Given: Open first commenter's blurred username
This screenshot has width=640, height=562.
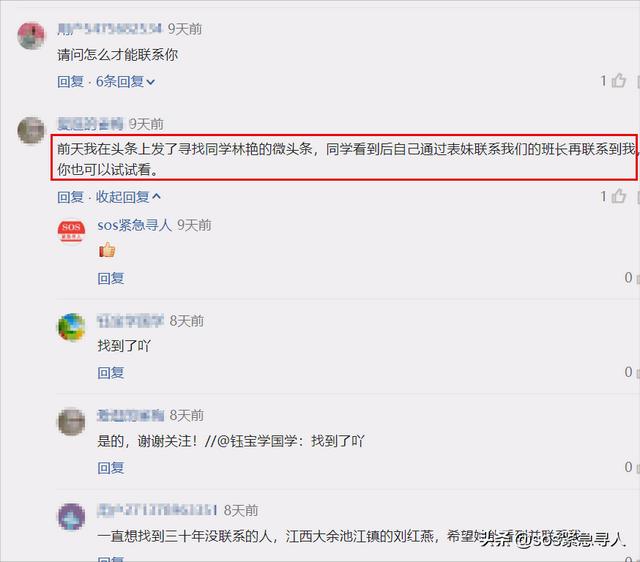Looking at the screenshot, I should [x=109, y=29].
